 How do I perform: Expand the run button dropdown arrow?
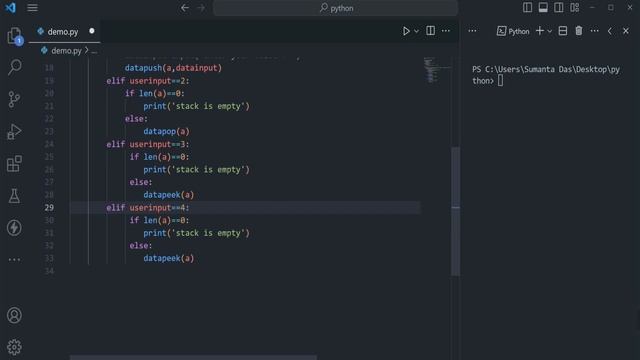point(416,31)
